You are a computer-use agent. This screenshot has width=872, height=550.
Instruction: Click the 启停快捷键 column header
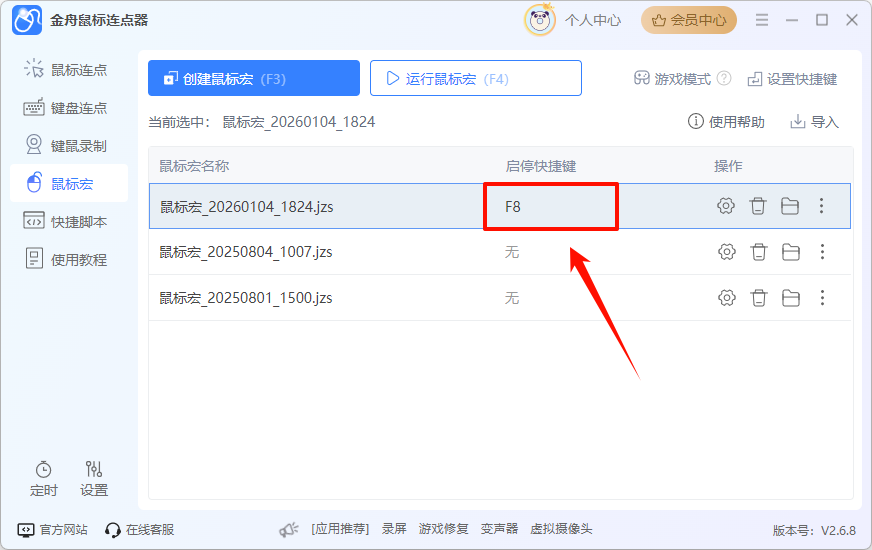point(541,166)
